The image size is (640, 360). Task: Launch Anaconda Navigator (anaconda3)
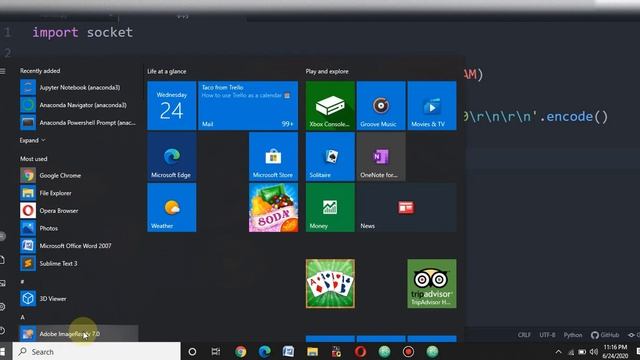coord(78,105)
